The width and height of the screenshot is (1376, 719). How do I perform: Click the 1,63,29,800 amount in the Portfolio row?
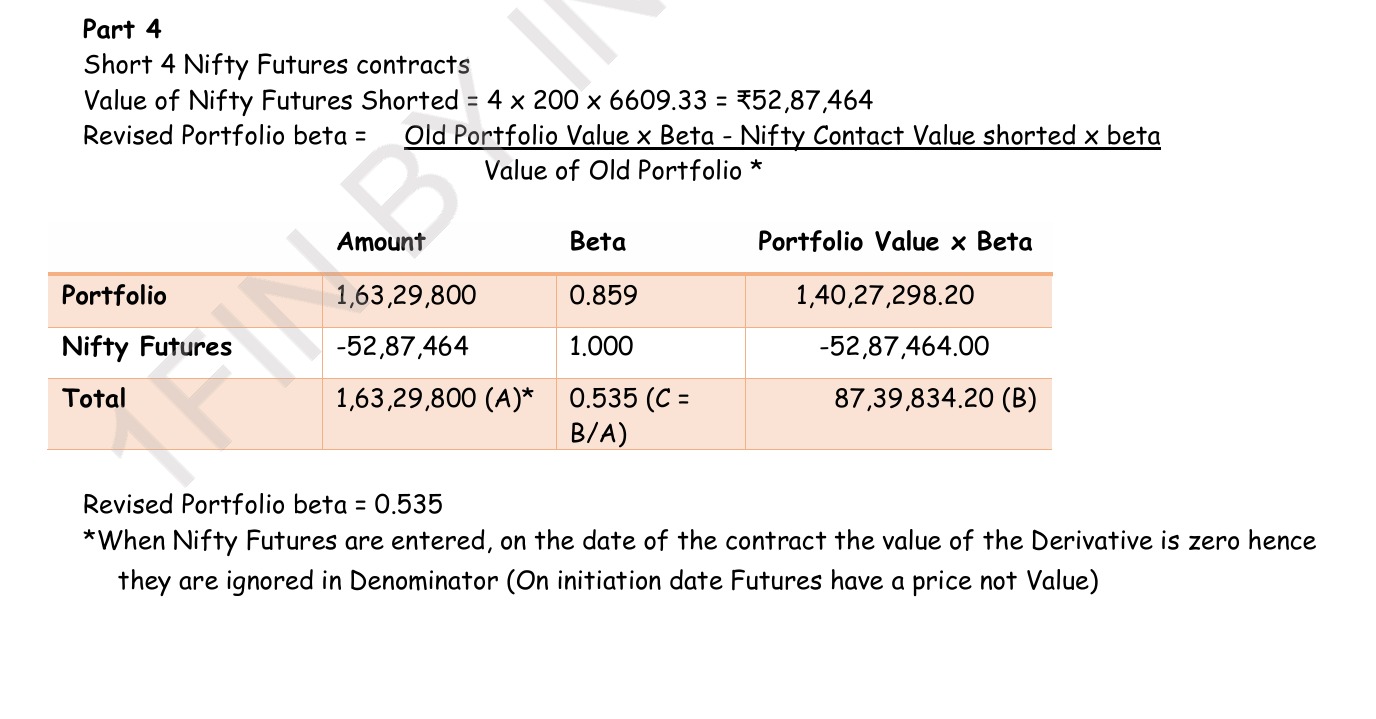(406, 296)
